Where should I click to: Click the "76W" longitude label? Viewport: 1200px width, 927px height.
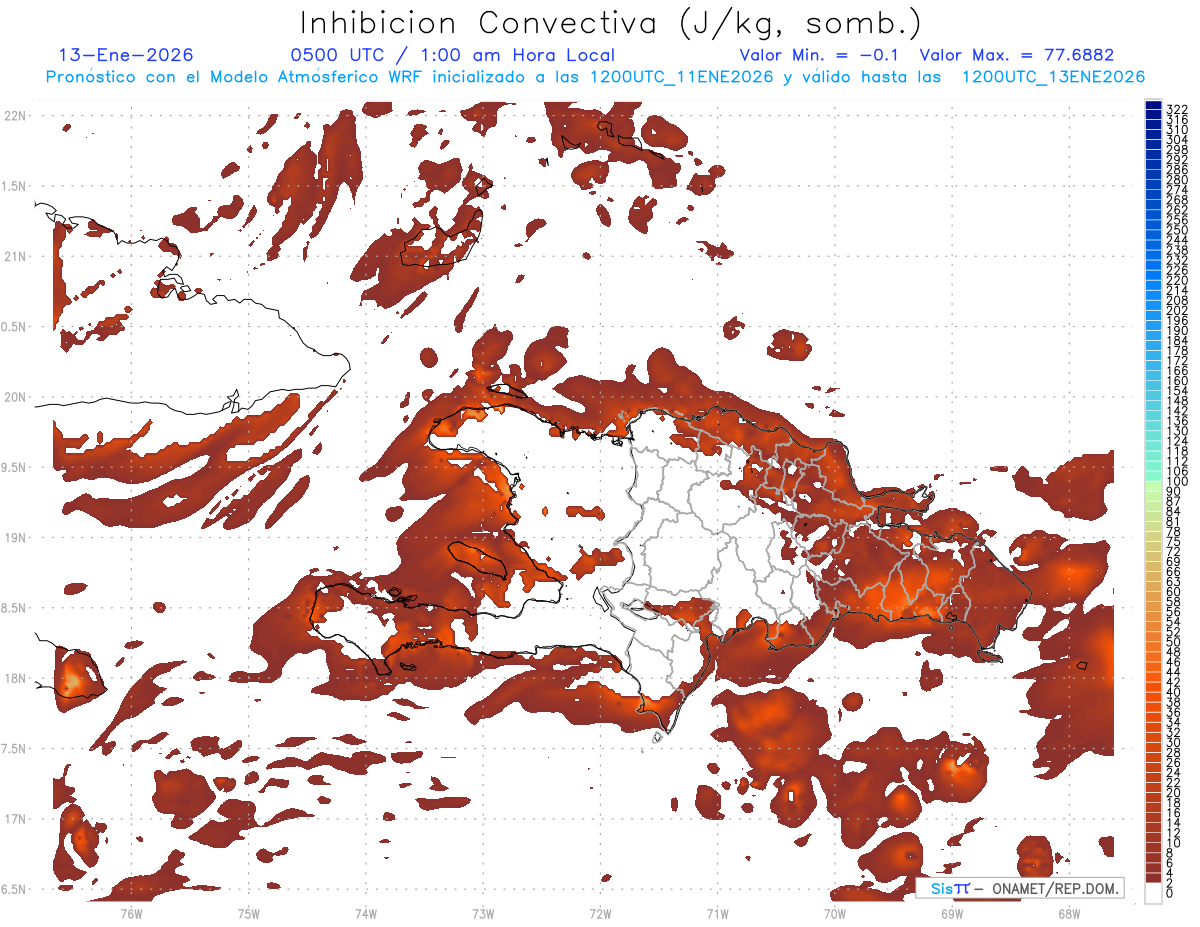[131, 913]
